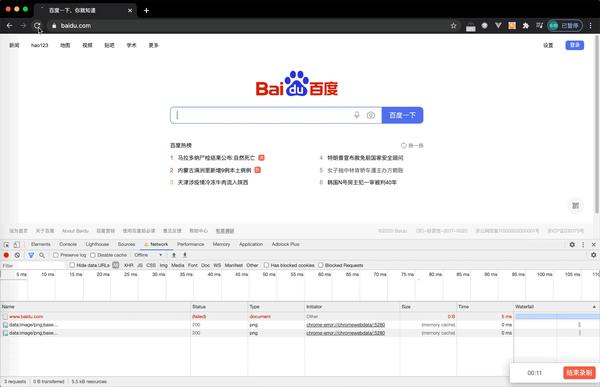Click the page vertical scrollbar
The image size is (600, 387).
pos(597,124)
